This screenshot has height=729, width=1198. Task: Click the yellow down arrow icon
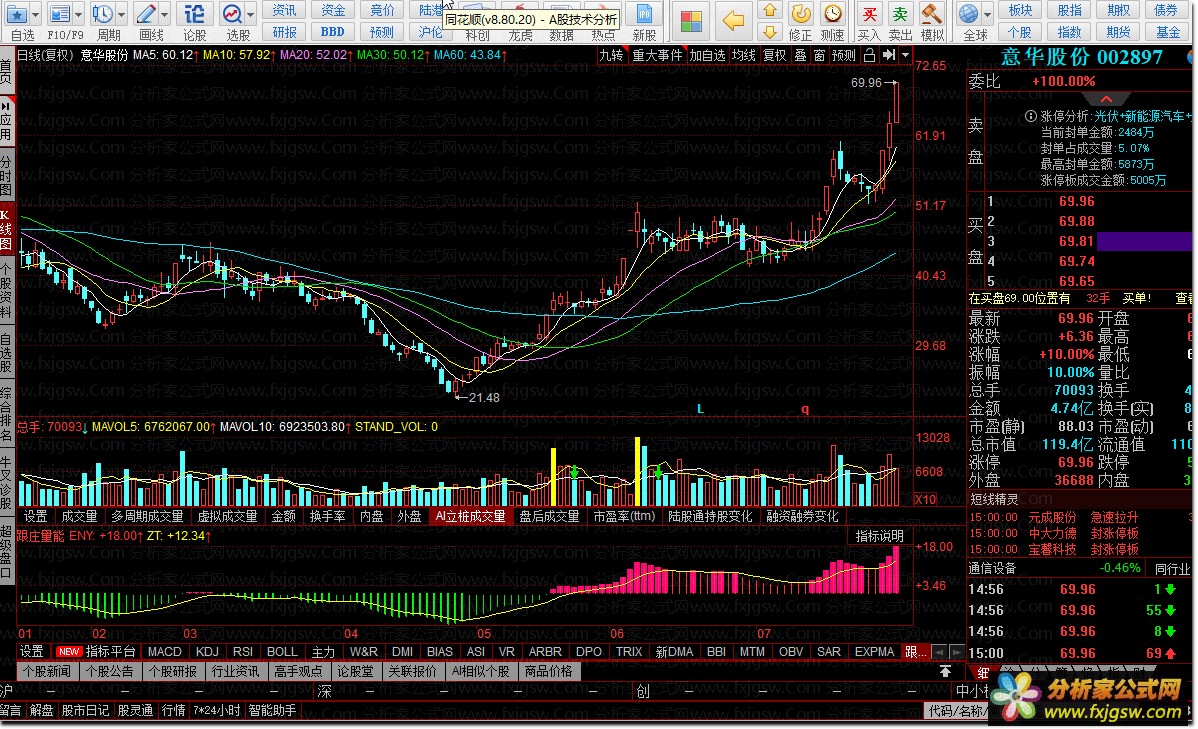pos(770,32)
